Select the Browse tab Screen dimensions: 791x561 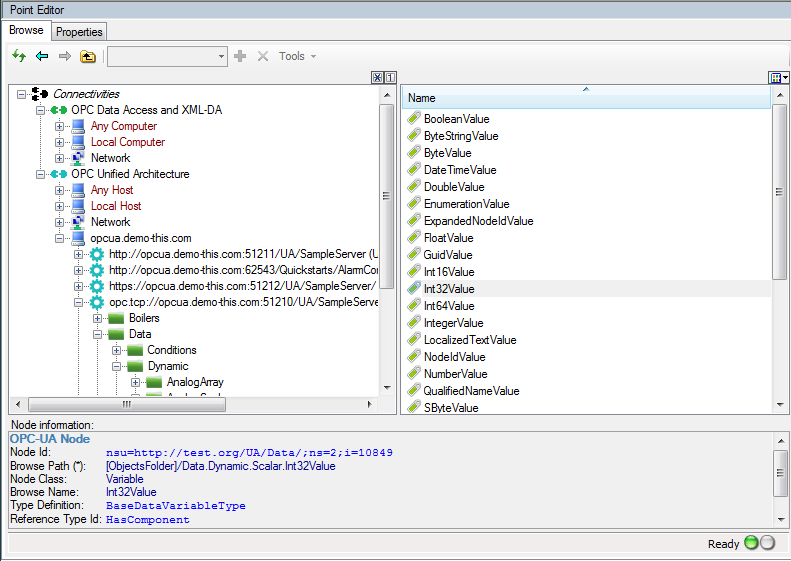[26, 31]
